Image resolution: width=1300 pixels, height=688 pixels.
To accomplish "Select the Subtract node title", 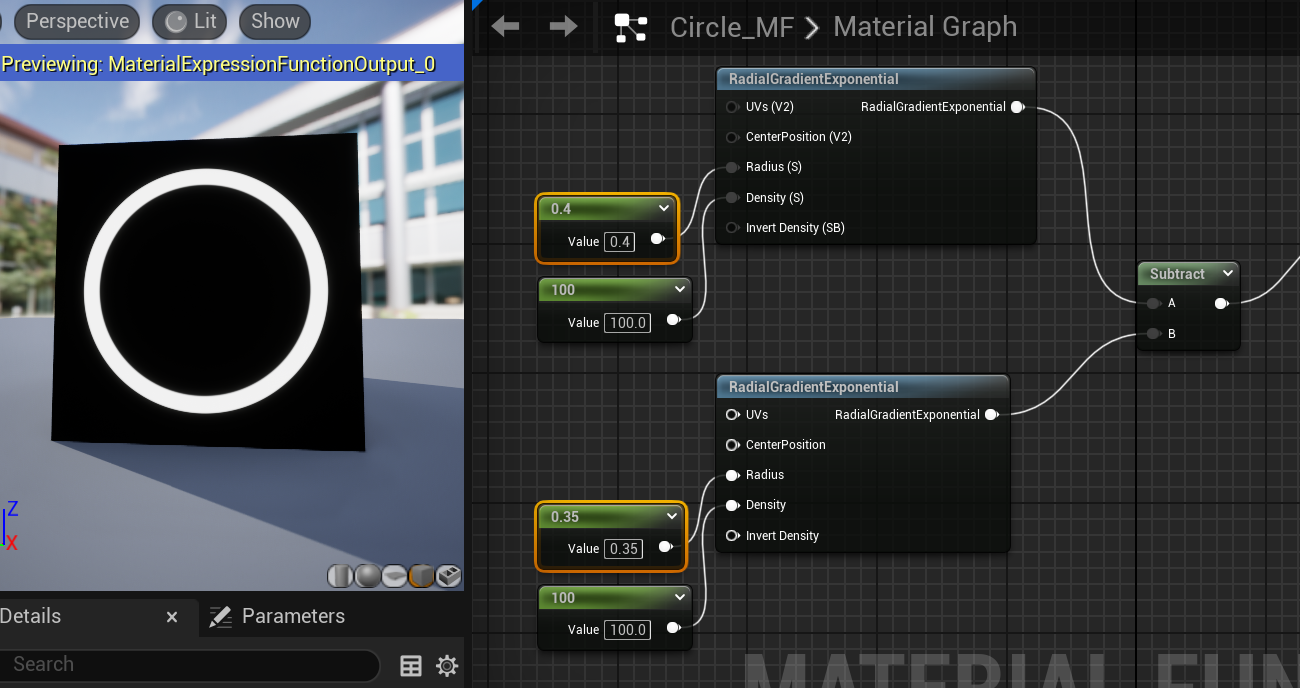I will tap(1177, 273).
